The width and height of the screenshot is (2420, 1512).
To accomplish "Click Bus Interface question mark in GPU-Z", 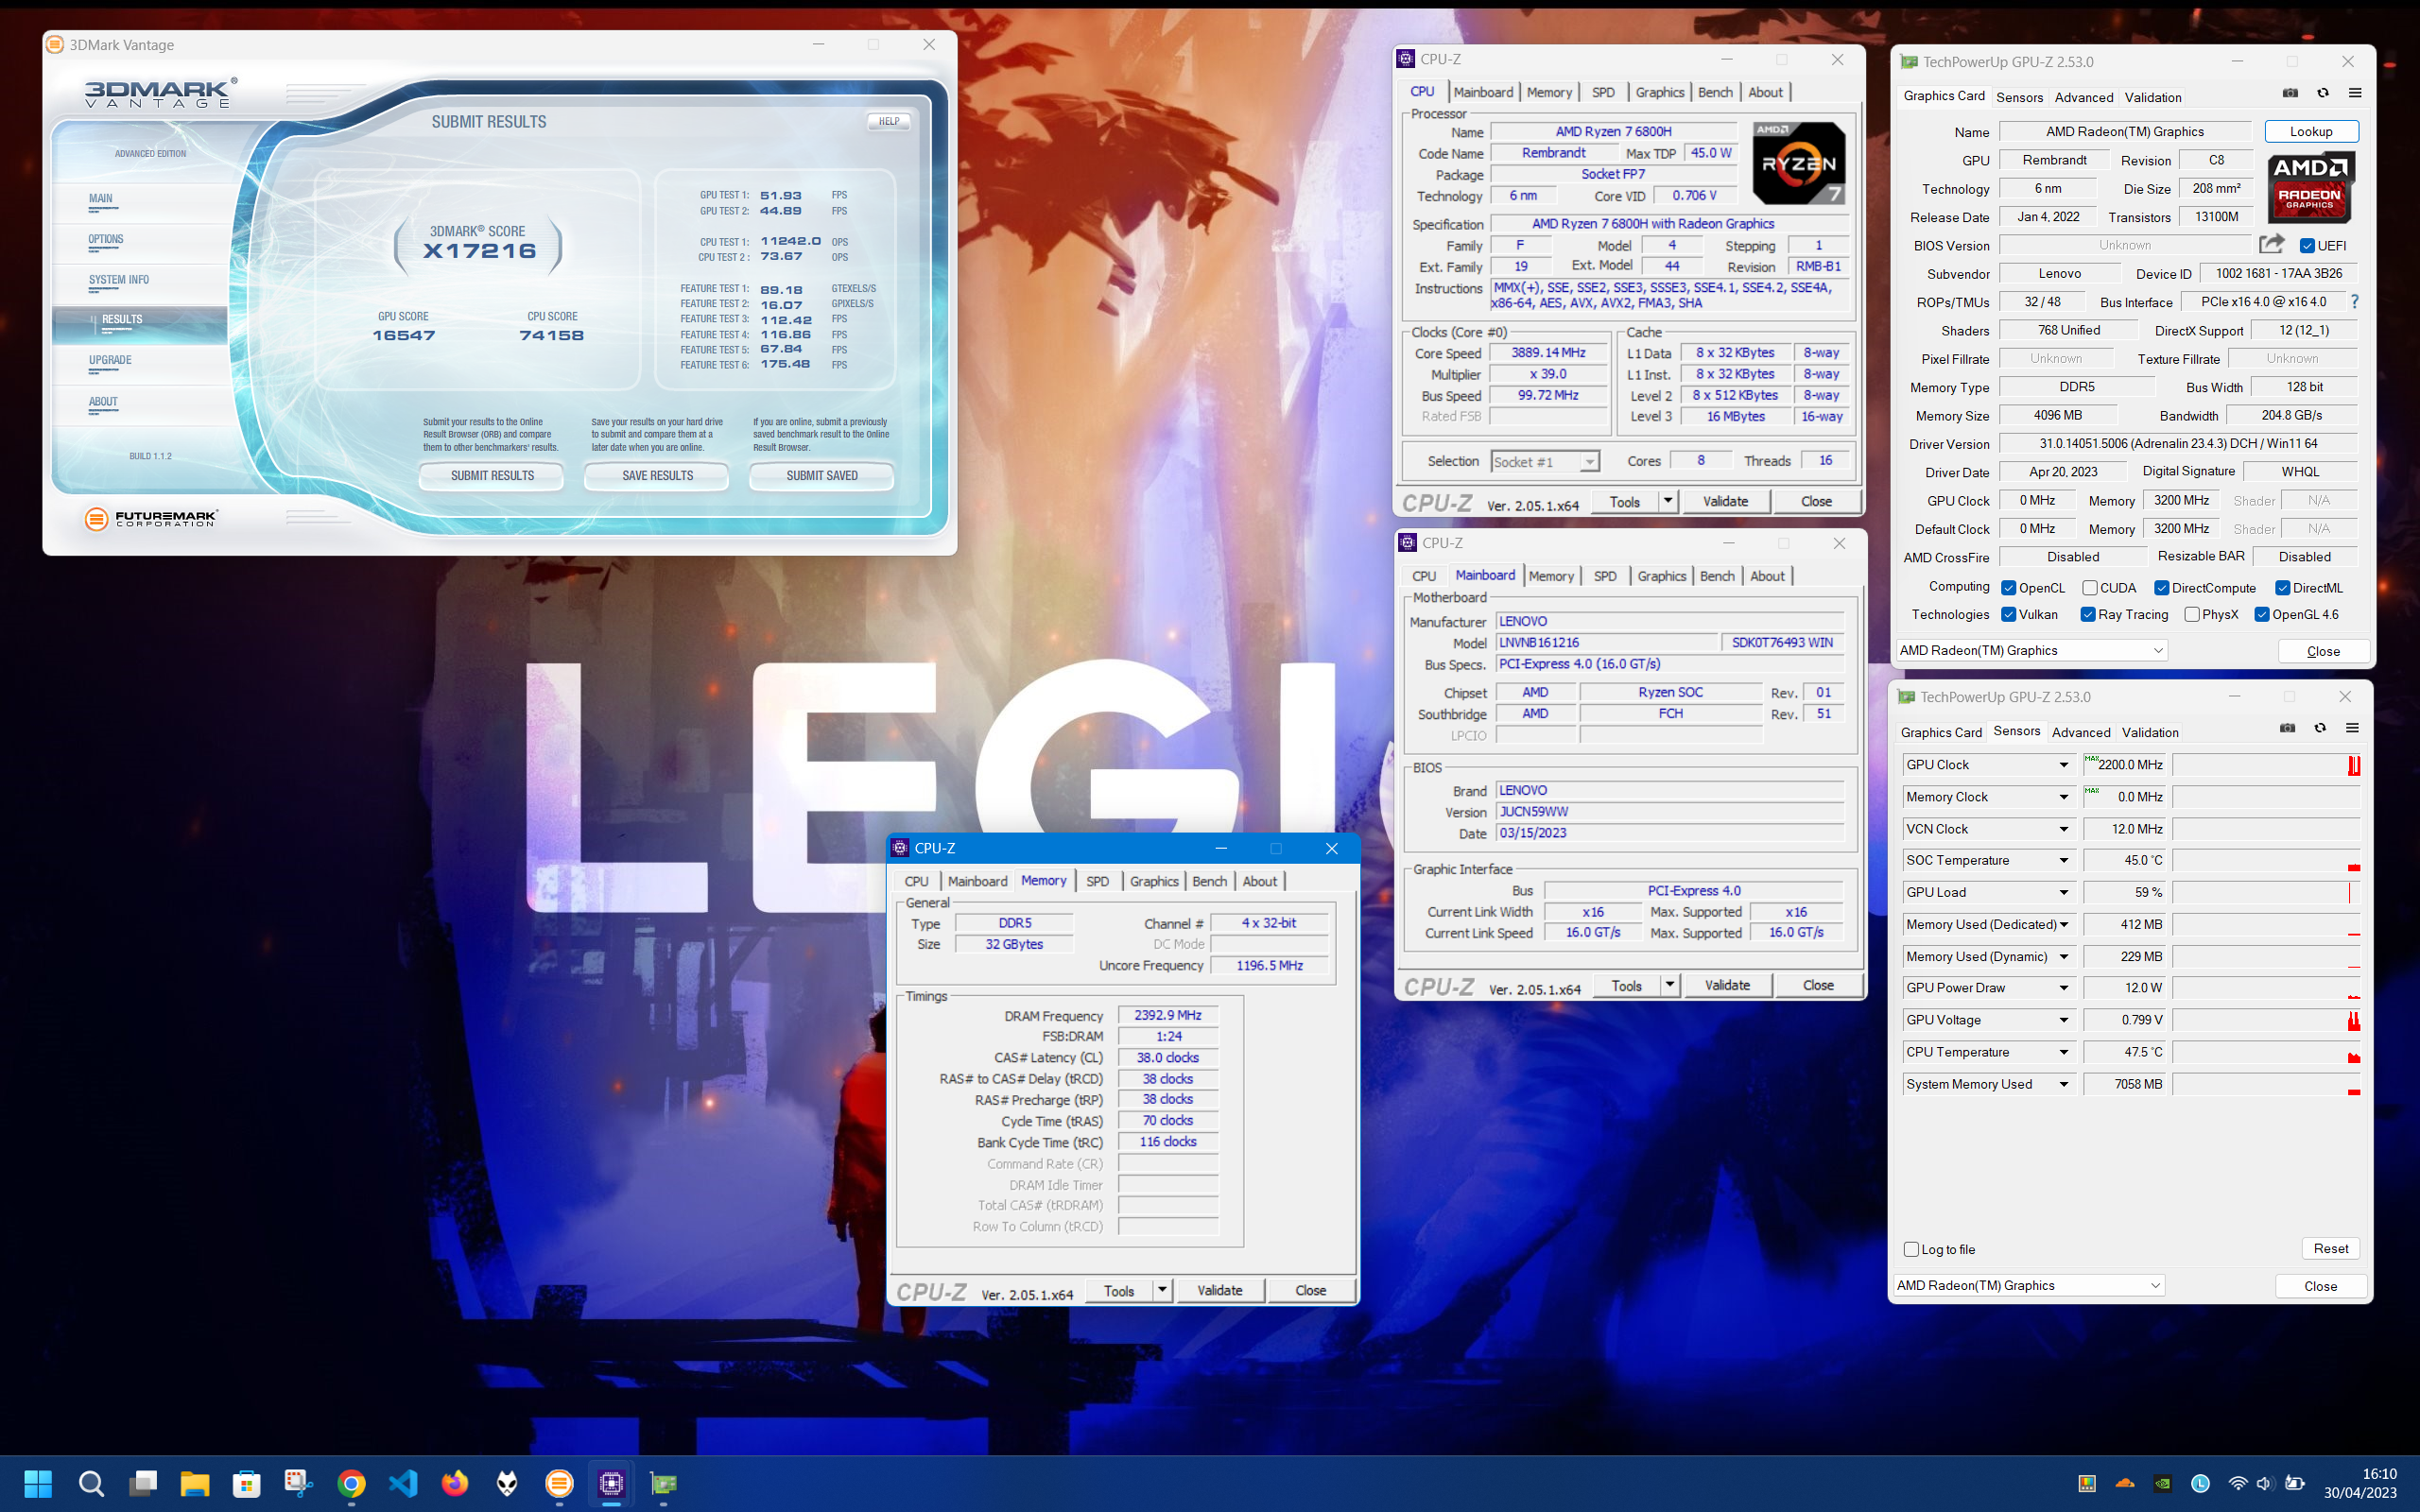I will point(2354,301).
